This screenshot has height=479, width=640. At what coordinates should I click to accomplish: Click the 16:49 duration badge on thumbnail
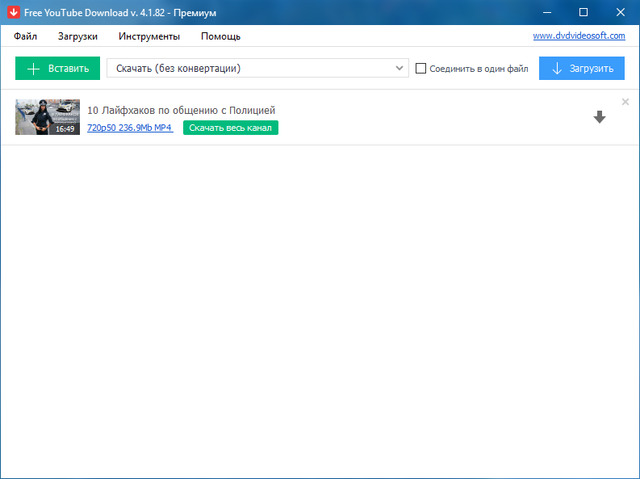click(65, 129)
